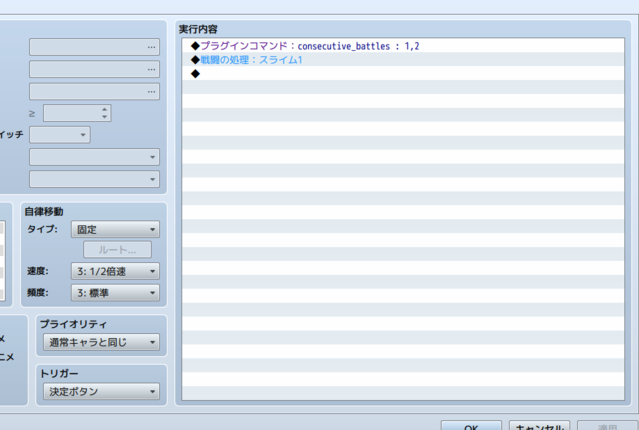Click the OK button
The height and width of the screenshot is (430, 639).
tap(471, 426)
